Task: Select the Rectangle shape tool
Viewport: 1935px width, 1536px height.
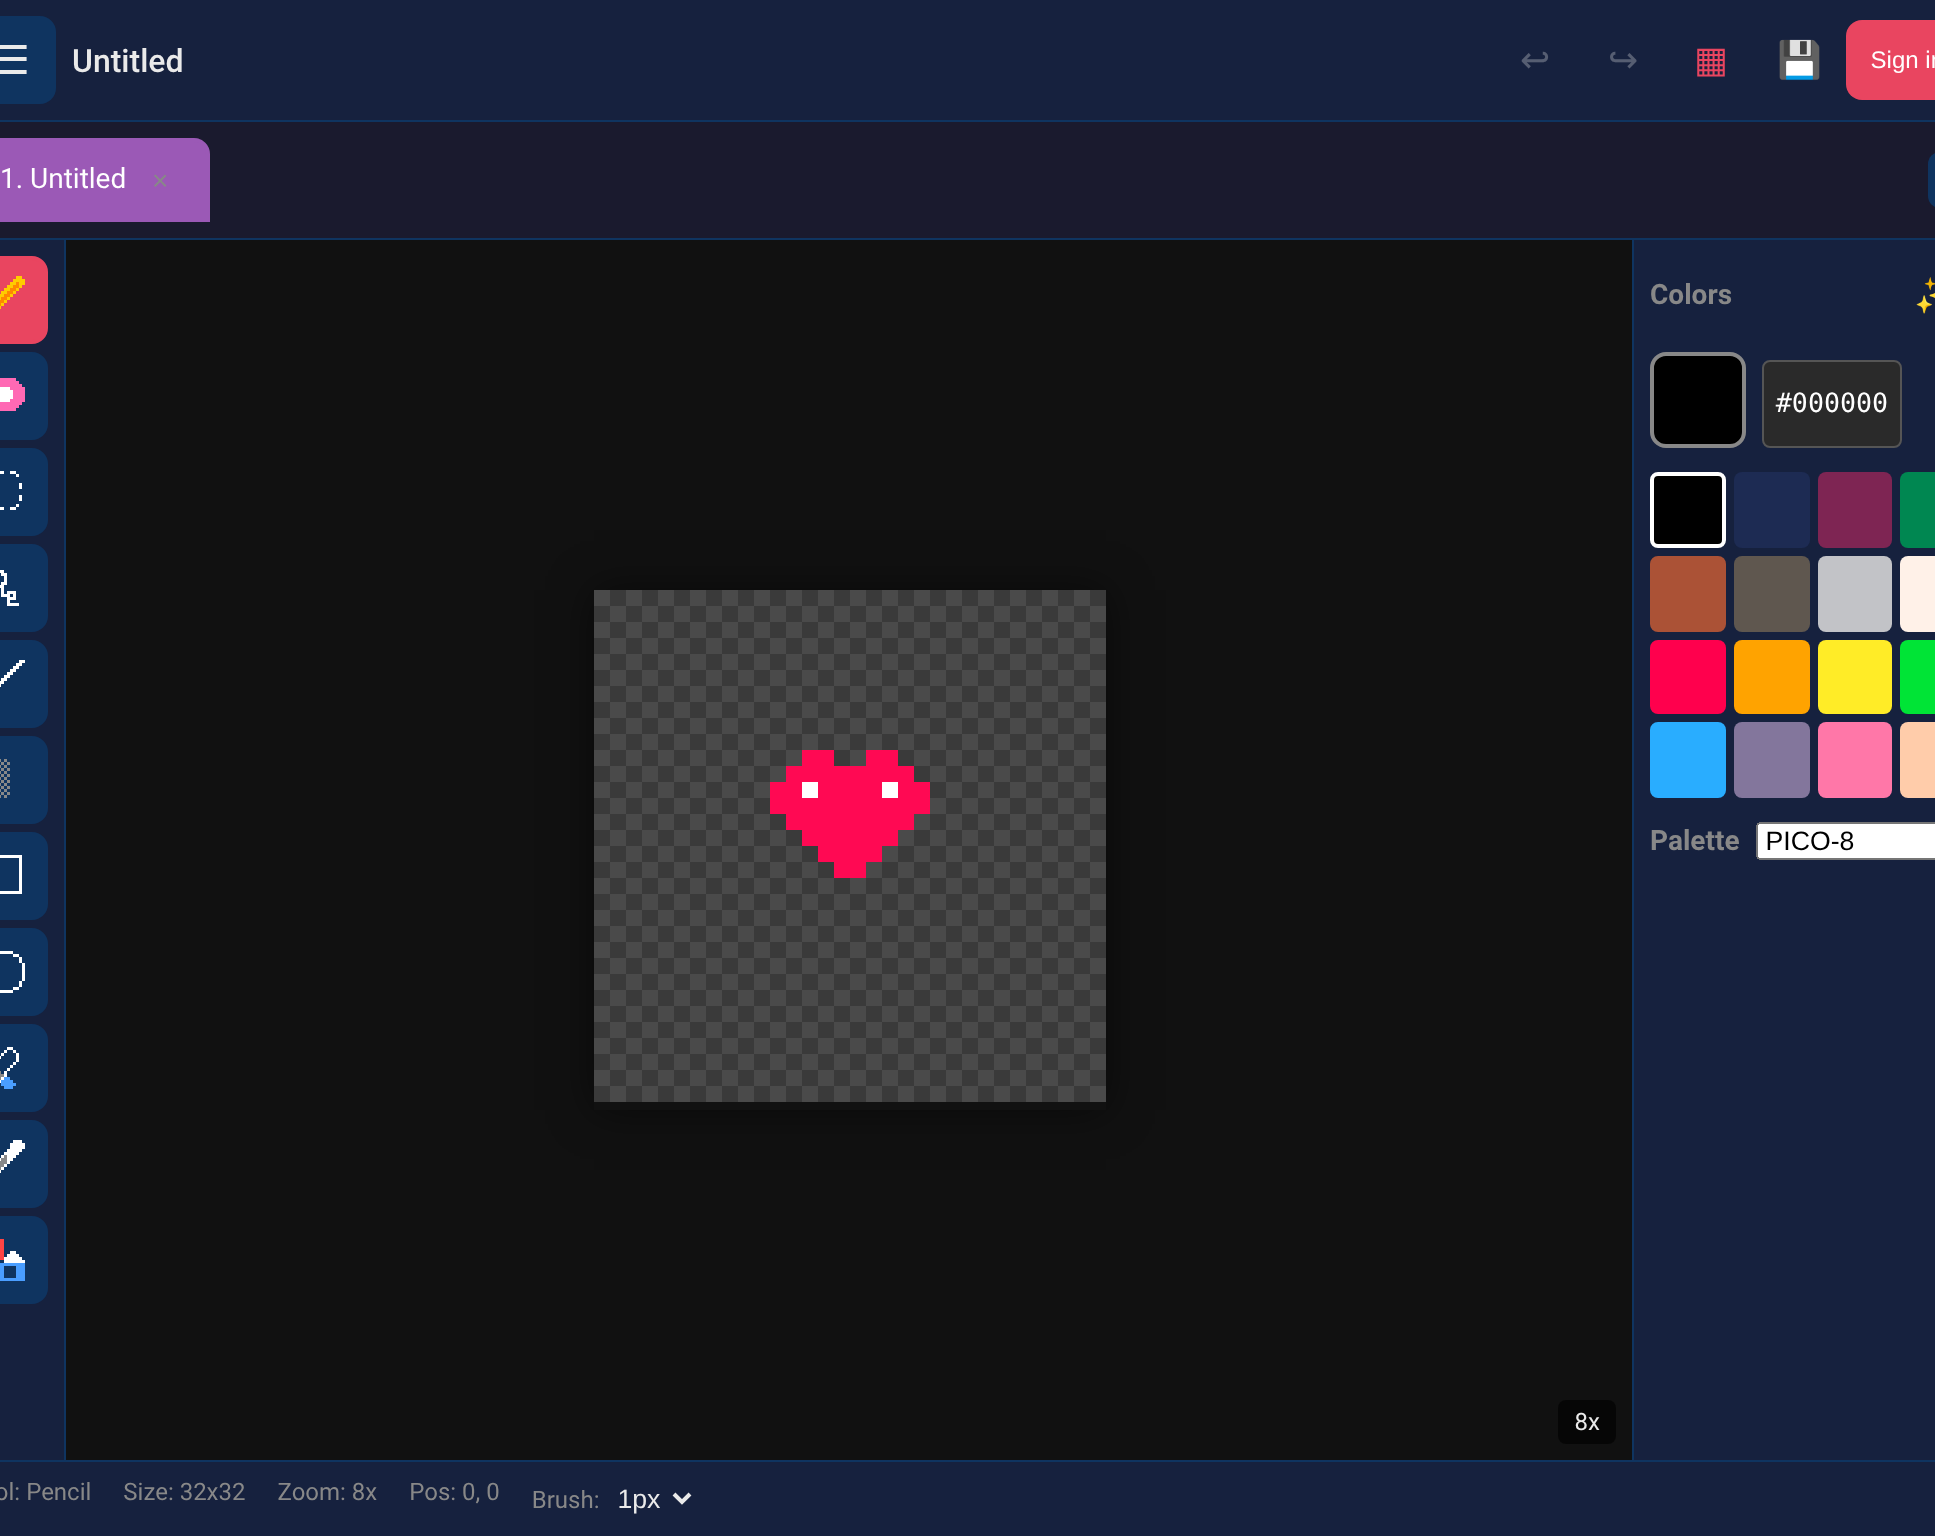Action: [x=18, y=875]
